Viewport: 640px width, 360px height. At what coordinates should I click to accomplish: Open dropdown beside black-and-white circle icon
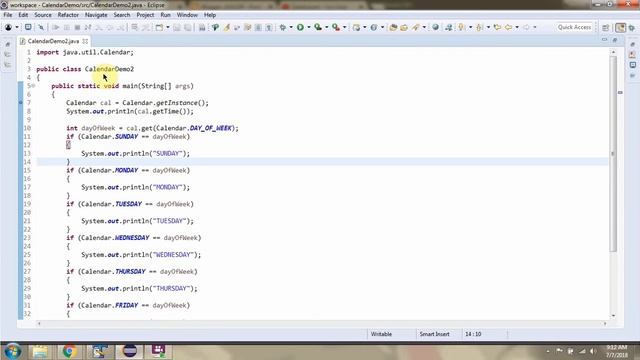click(x=17, y=27)
